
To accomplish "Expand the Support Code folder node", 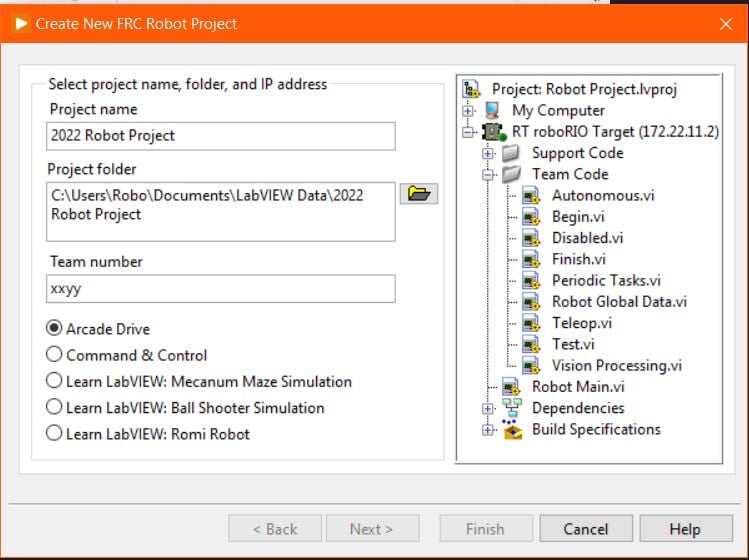I will [x=487, y=153].
